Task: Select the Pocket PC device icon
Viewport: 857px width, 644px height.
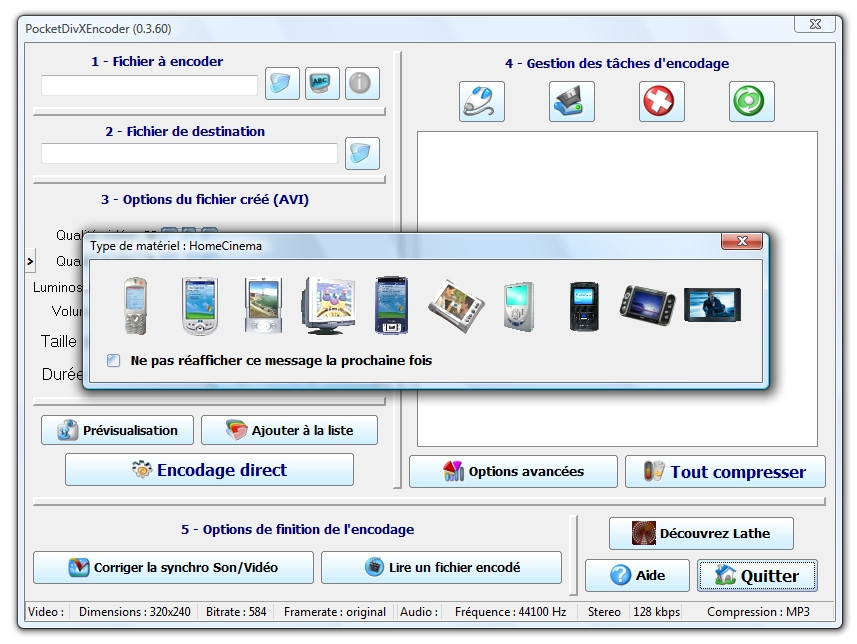Action: pos(198,306)
